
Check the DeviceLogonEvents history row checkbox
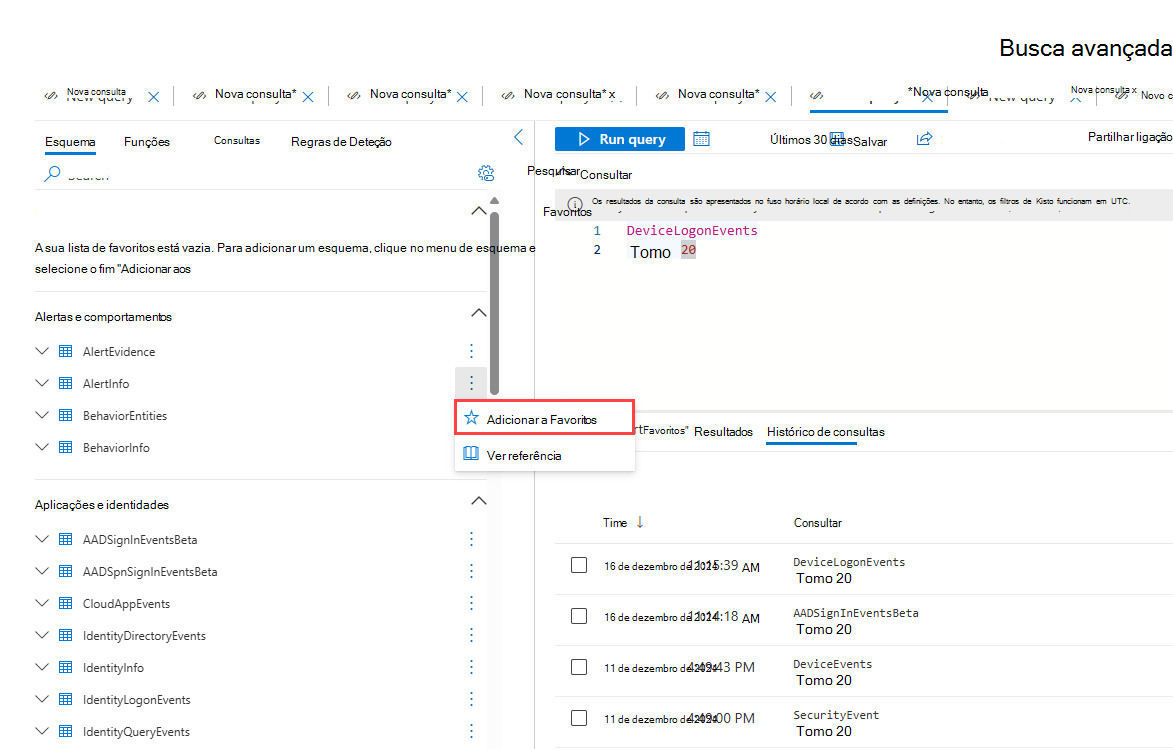click(579, 565)
